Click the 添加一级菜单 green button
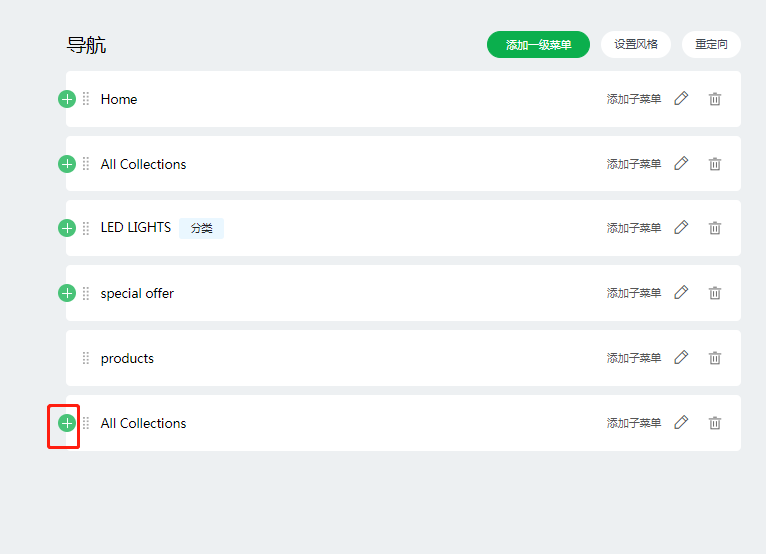The image size is (766, 554). point(538,44)
